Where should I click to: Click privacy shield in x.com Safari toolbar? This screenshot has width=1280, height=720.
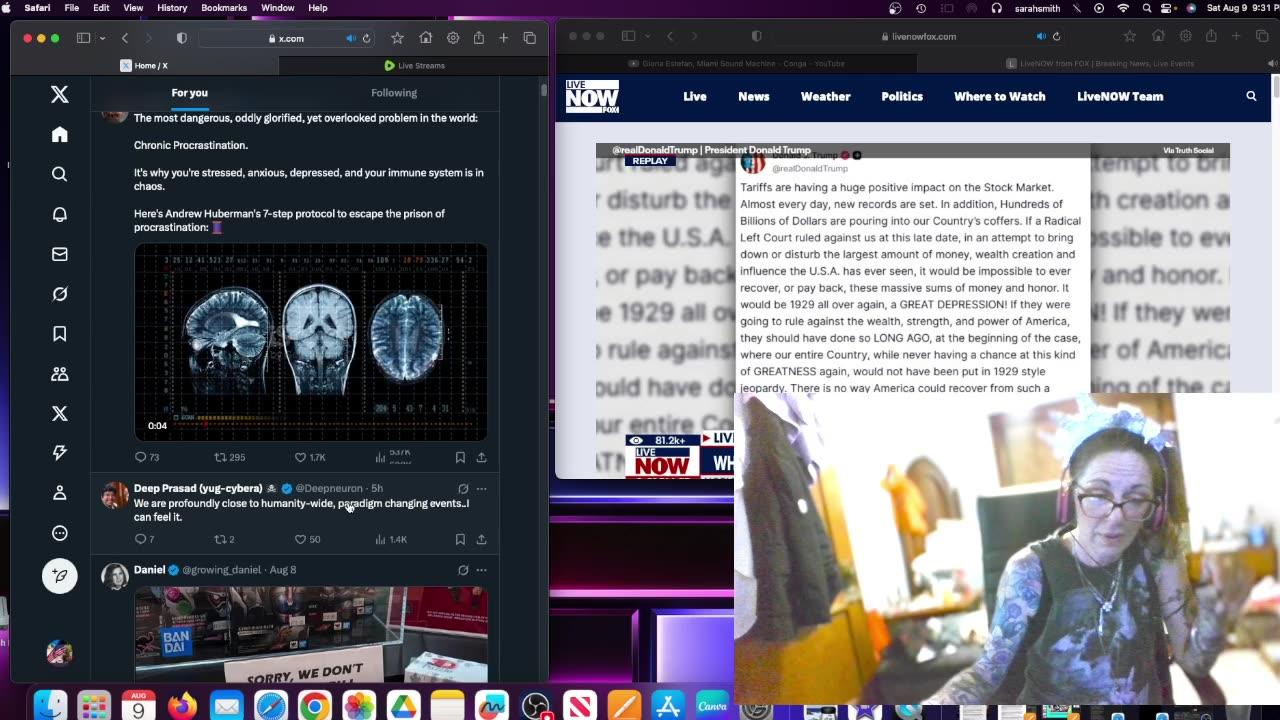coord(181,38)
